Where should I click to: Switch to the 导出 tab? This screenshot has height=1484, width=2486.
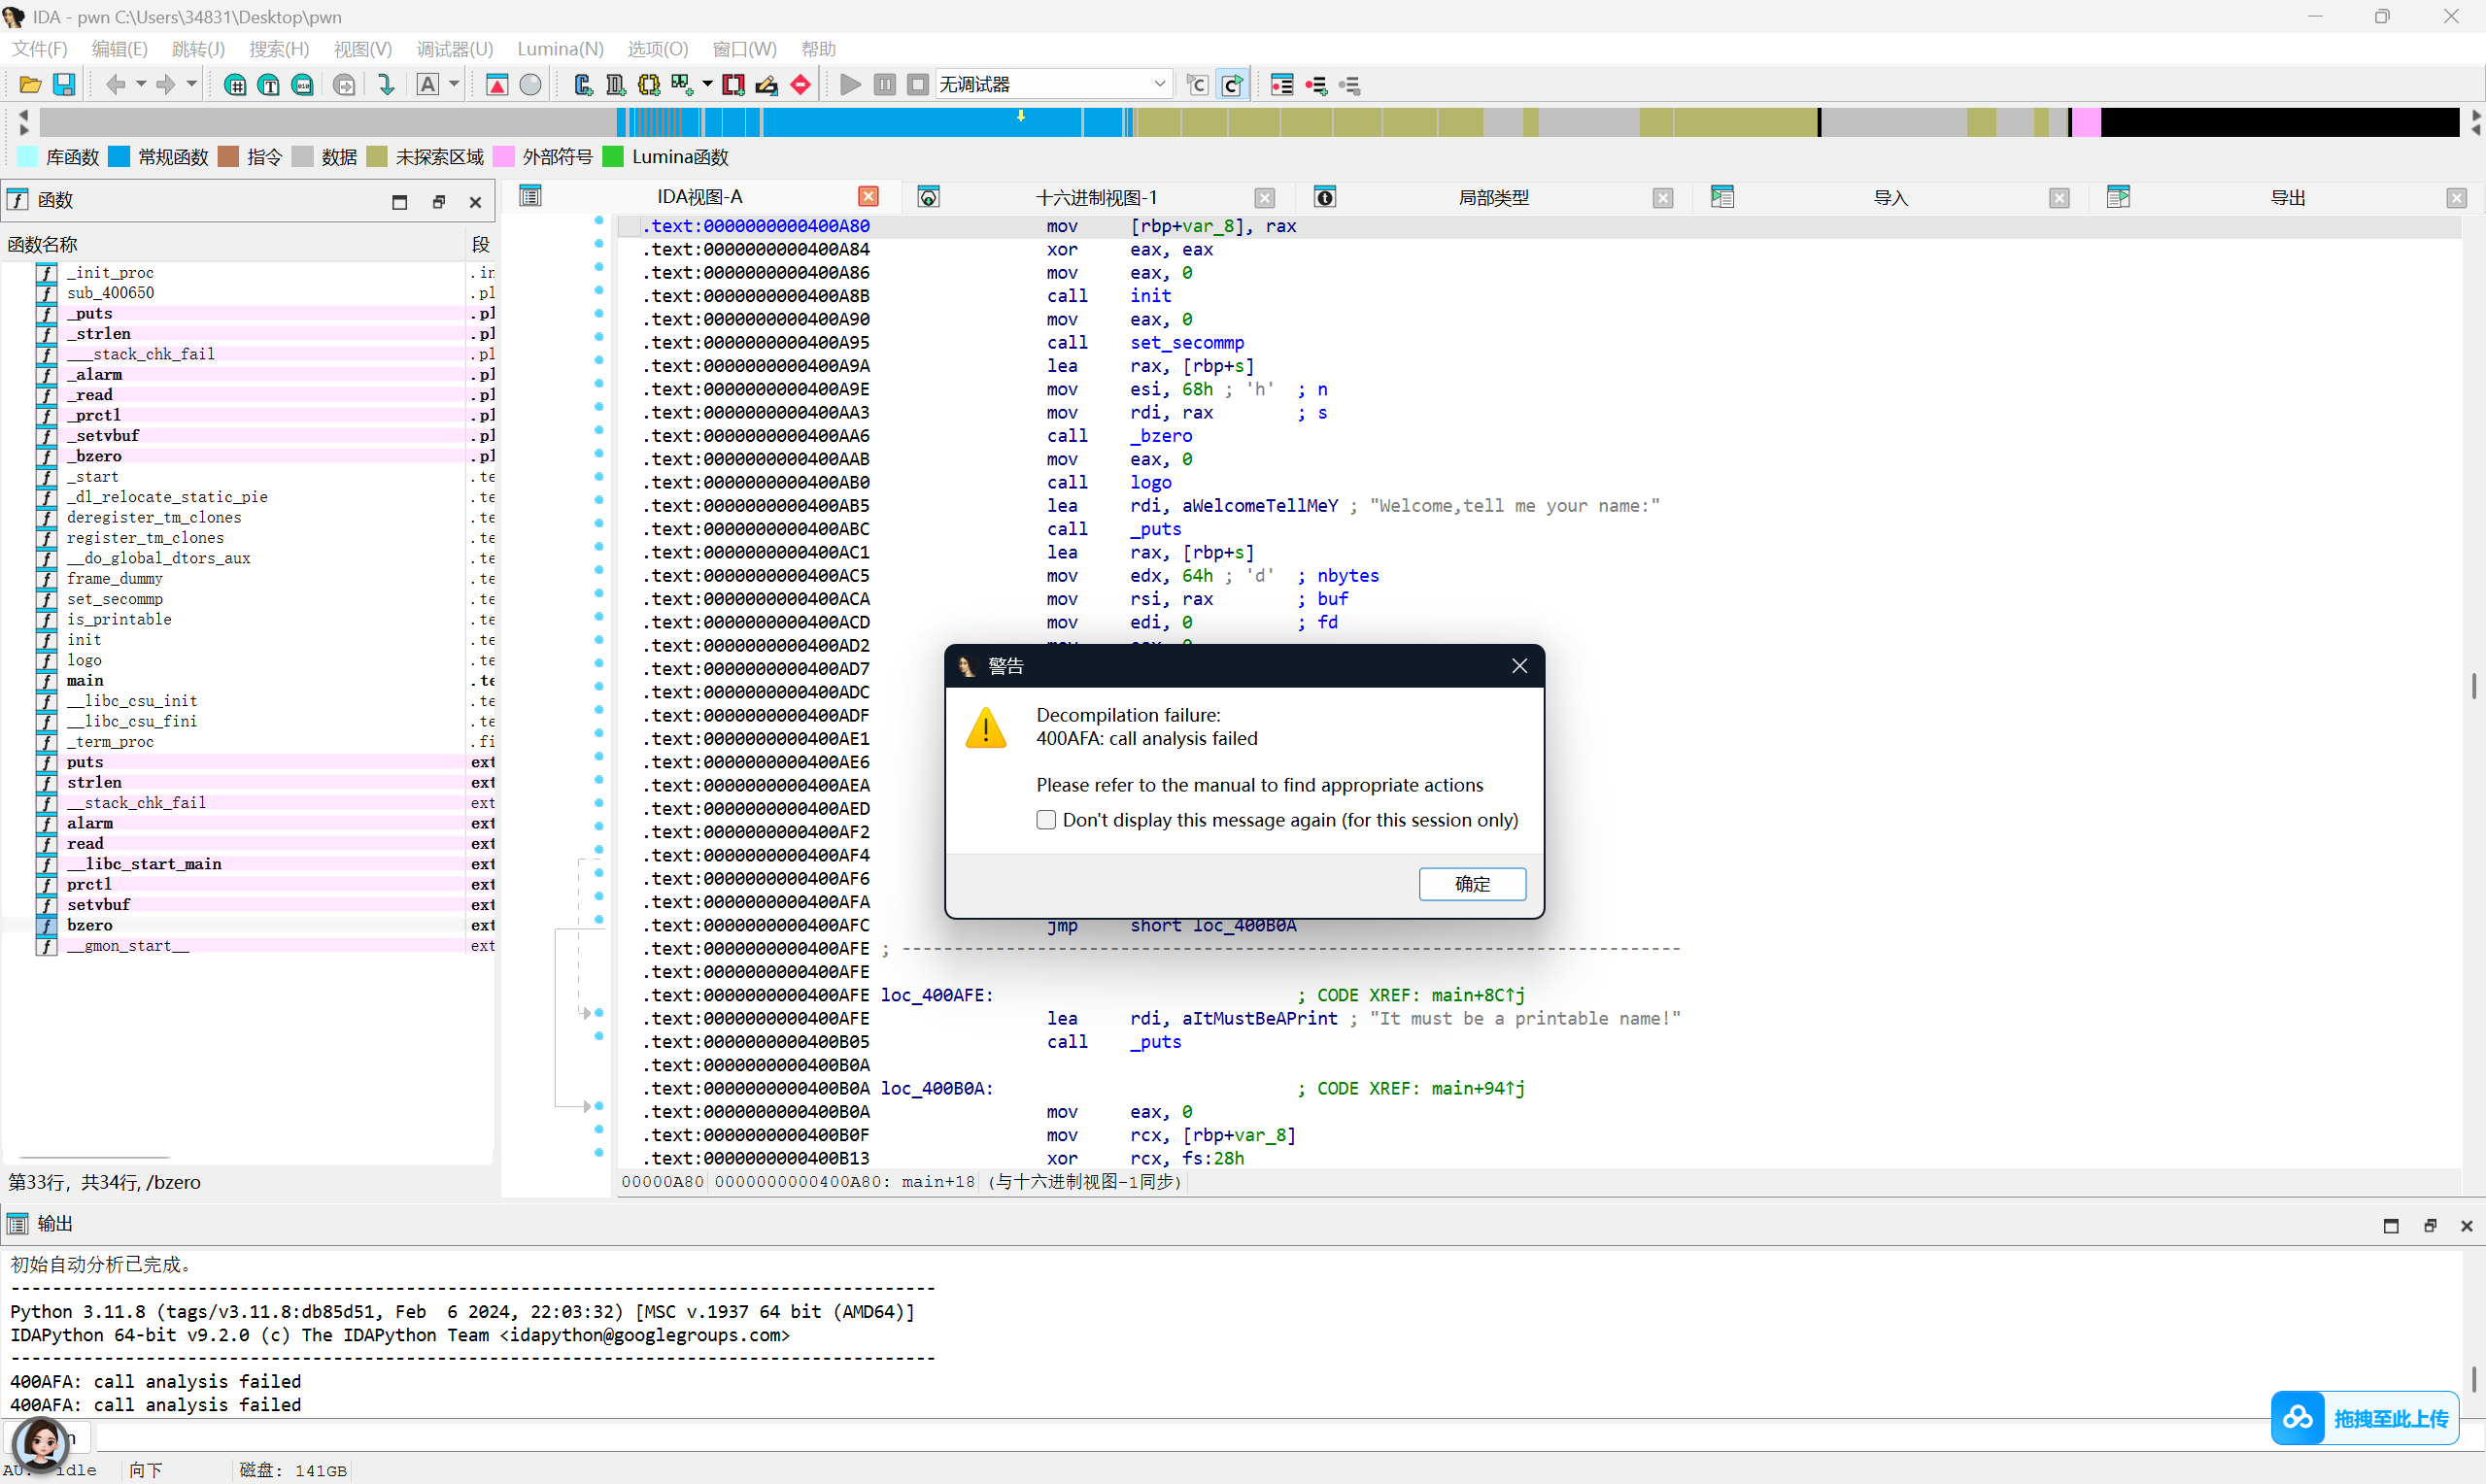click(x=2287, y=198)
